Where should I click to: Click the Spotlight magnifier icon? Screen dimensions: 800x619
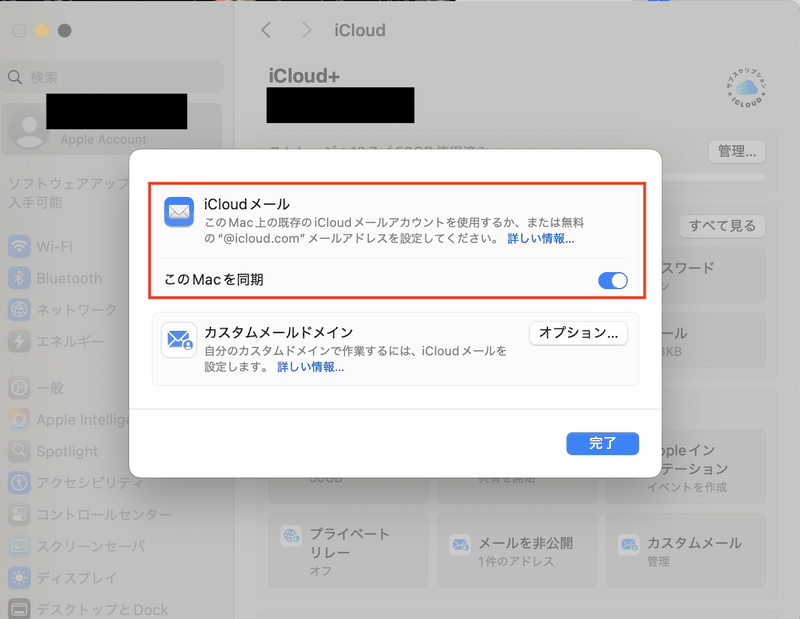click(19, 451)
